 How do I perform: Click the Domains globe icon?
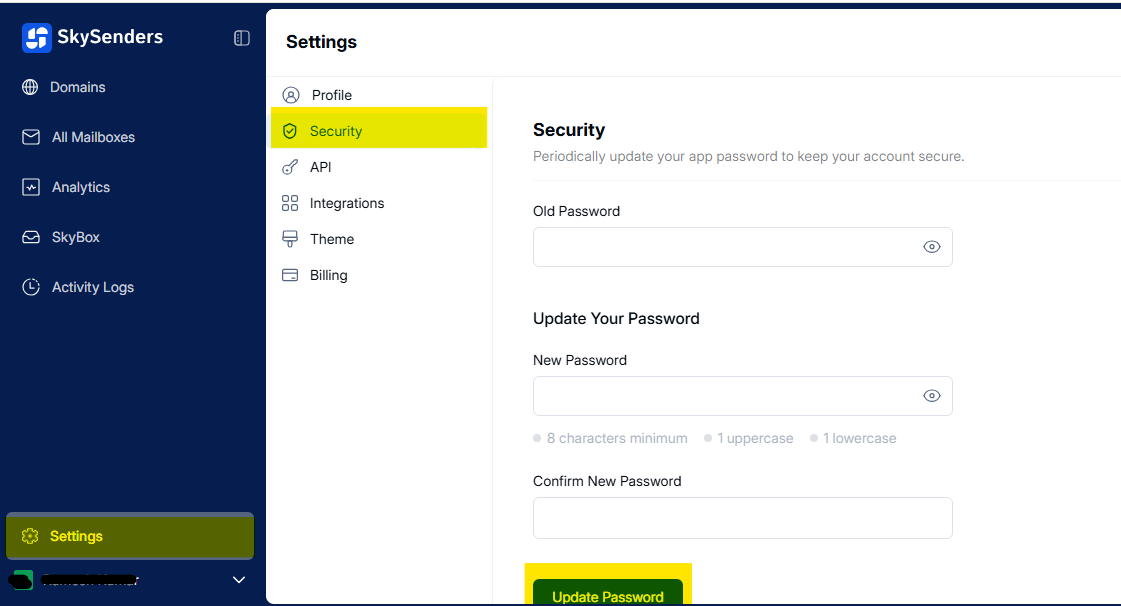tap(30, 87)
